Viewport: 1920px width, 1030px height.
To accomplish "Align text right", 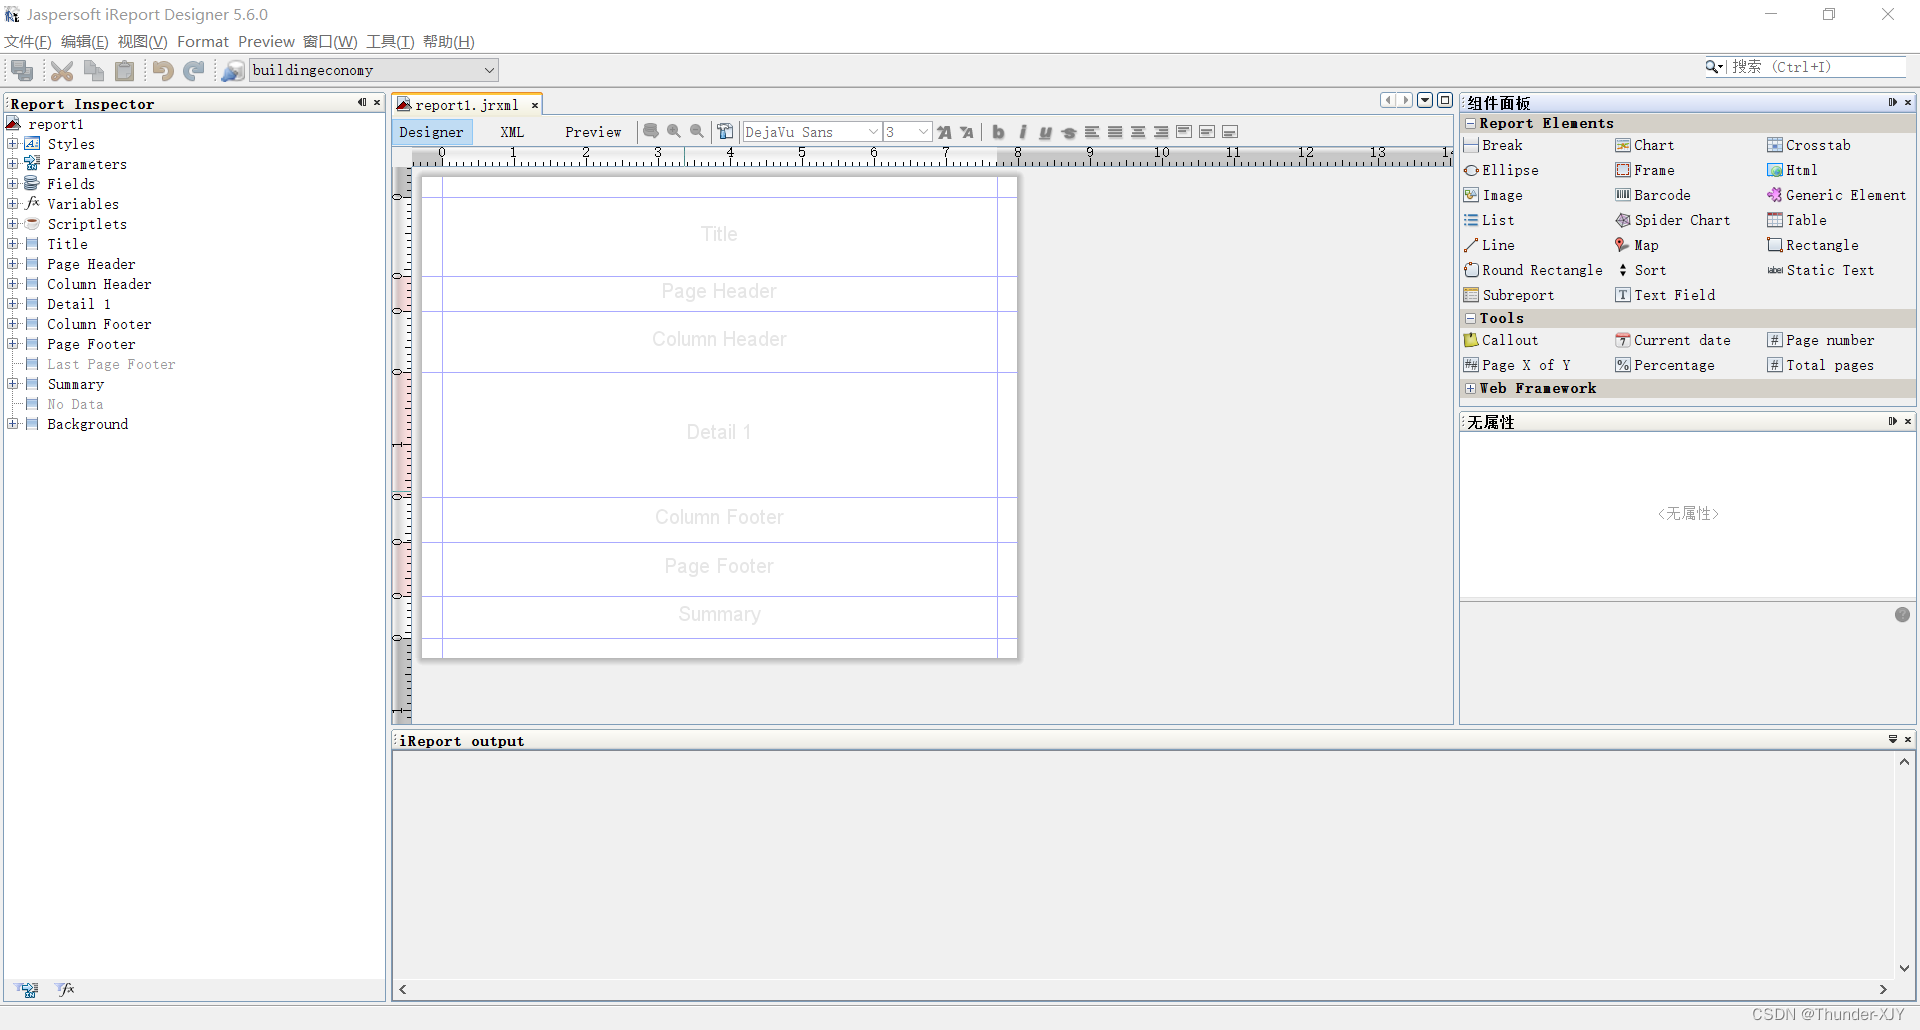I will tap(1161, 132).
